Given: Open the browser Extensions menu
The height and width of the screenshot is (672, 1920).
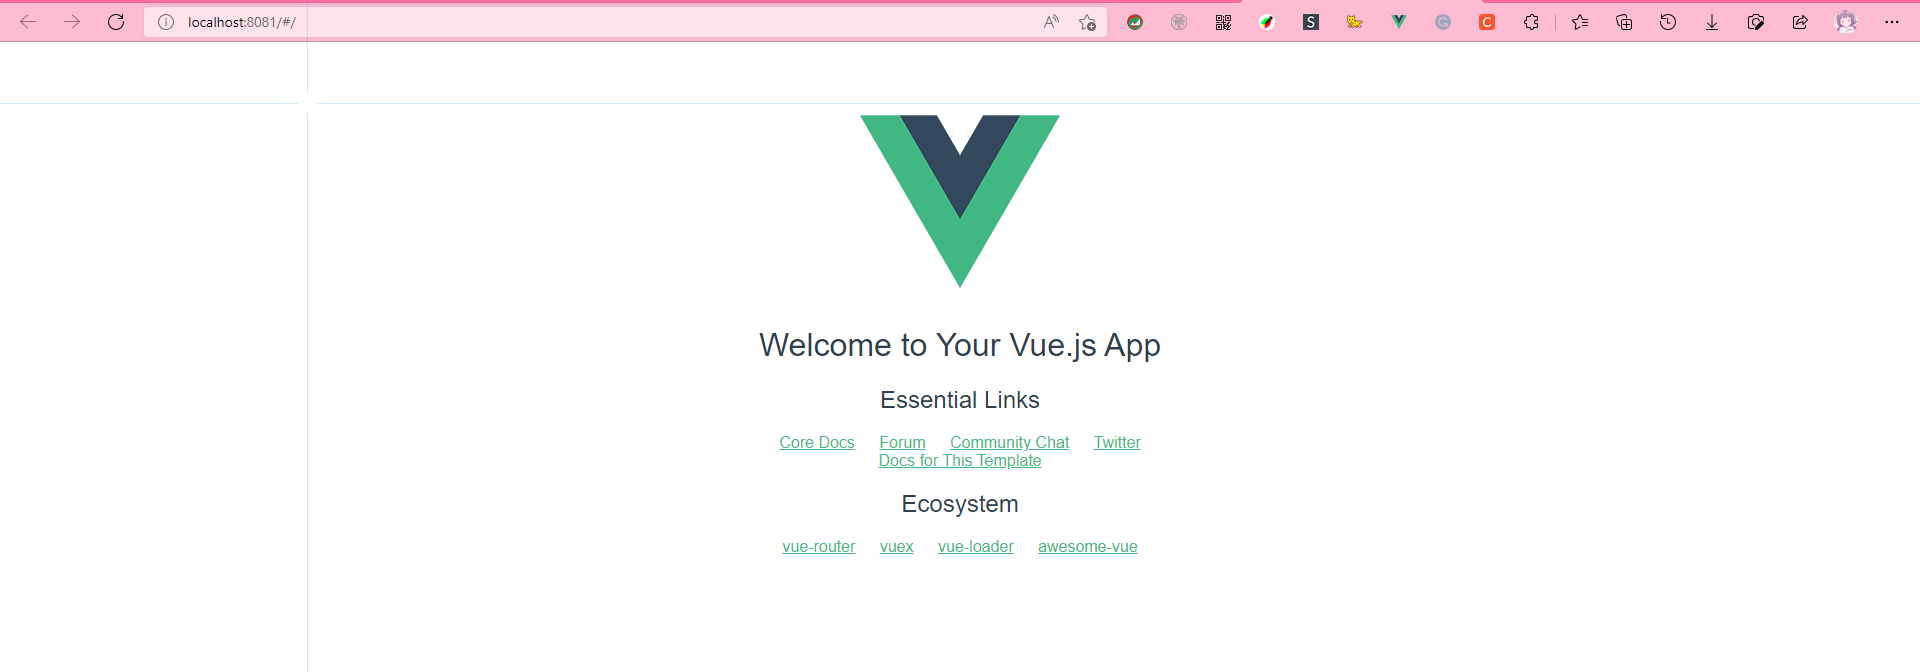Looking at the screenshot, I should coord(1531,22).
